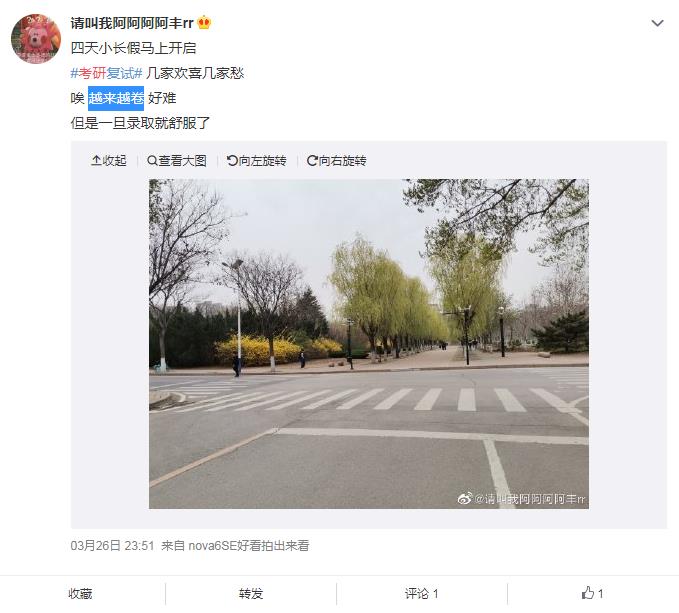The width and height of the screenshot is (679, 613).
Task: Open the 03月26日 23:51 timestamp link
Action: pos(112,545)
